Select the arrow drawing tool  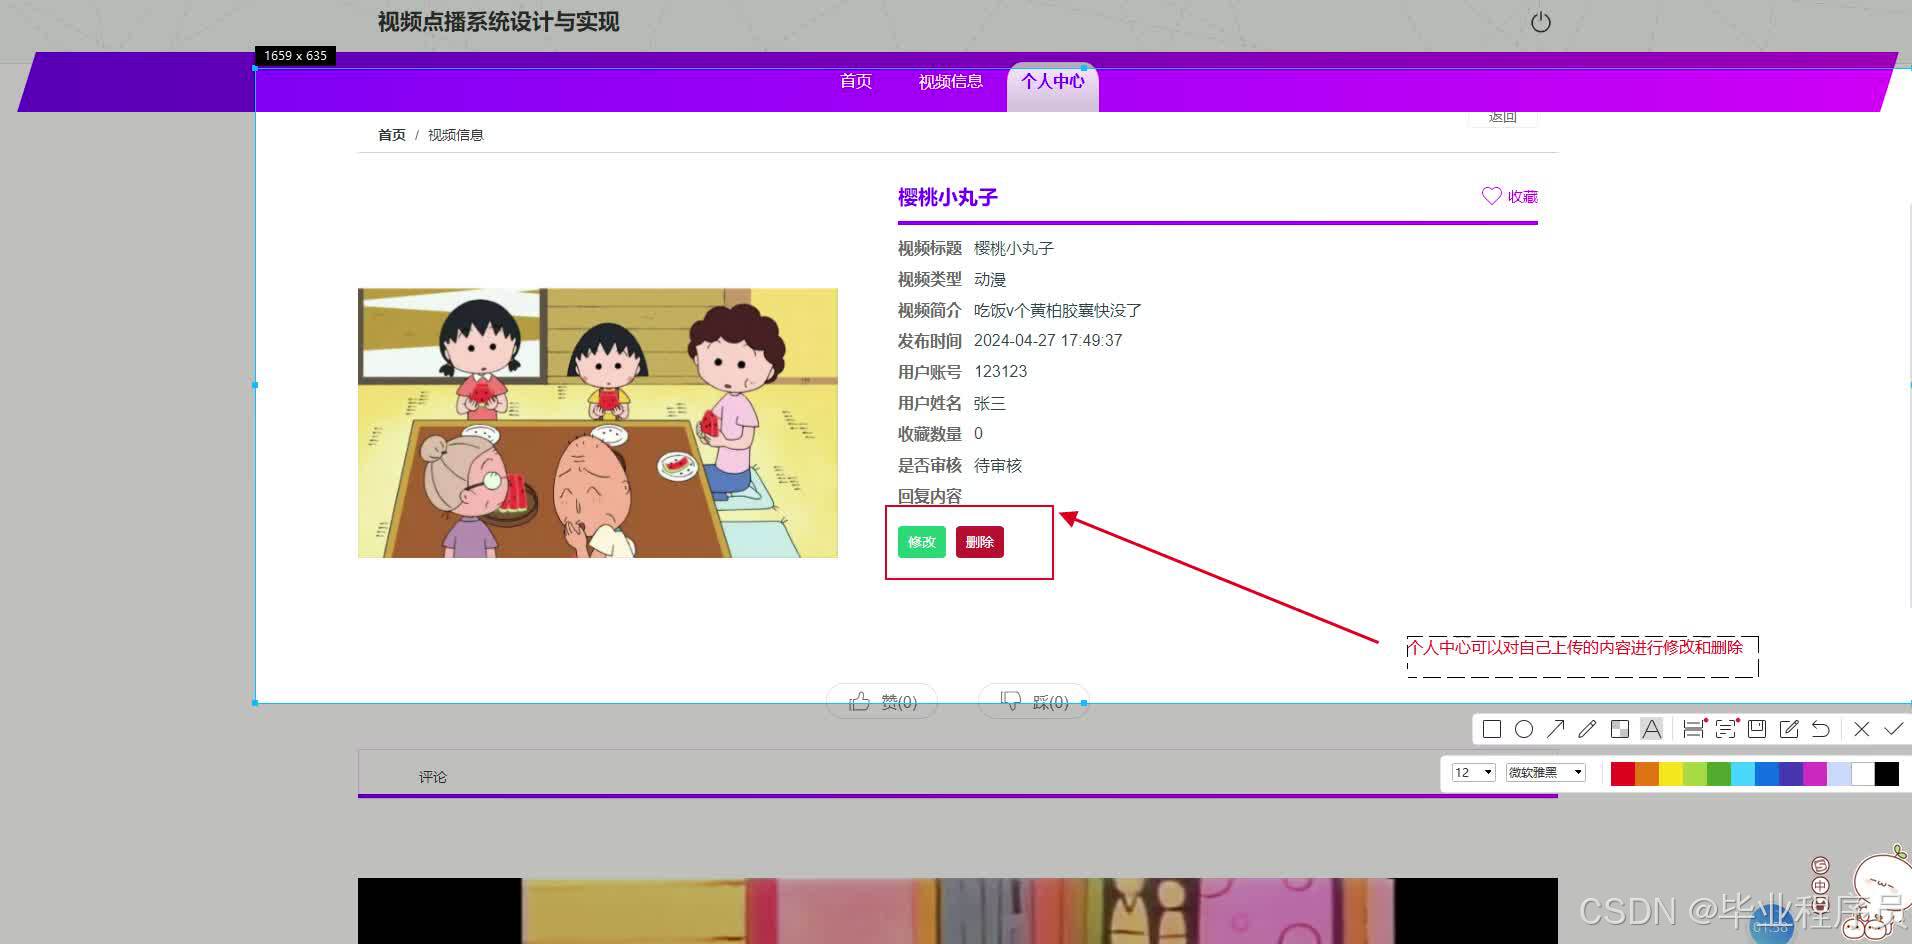(1555, 729)
